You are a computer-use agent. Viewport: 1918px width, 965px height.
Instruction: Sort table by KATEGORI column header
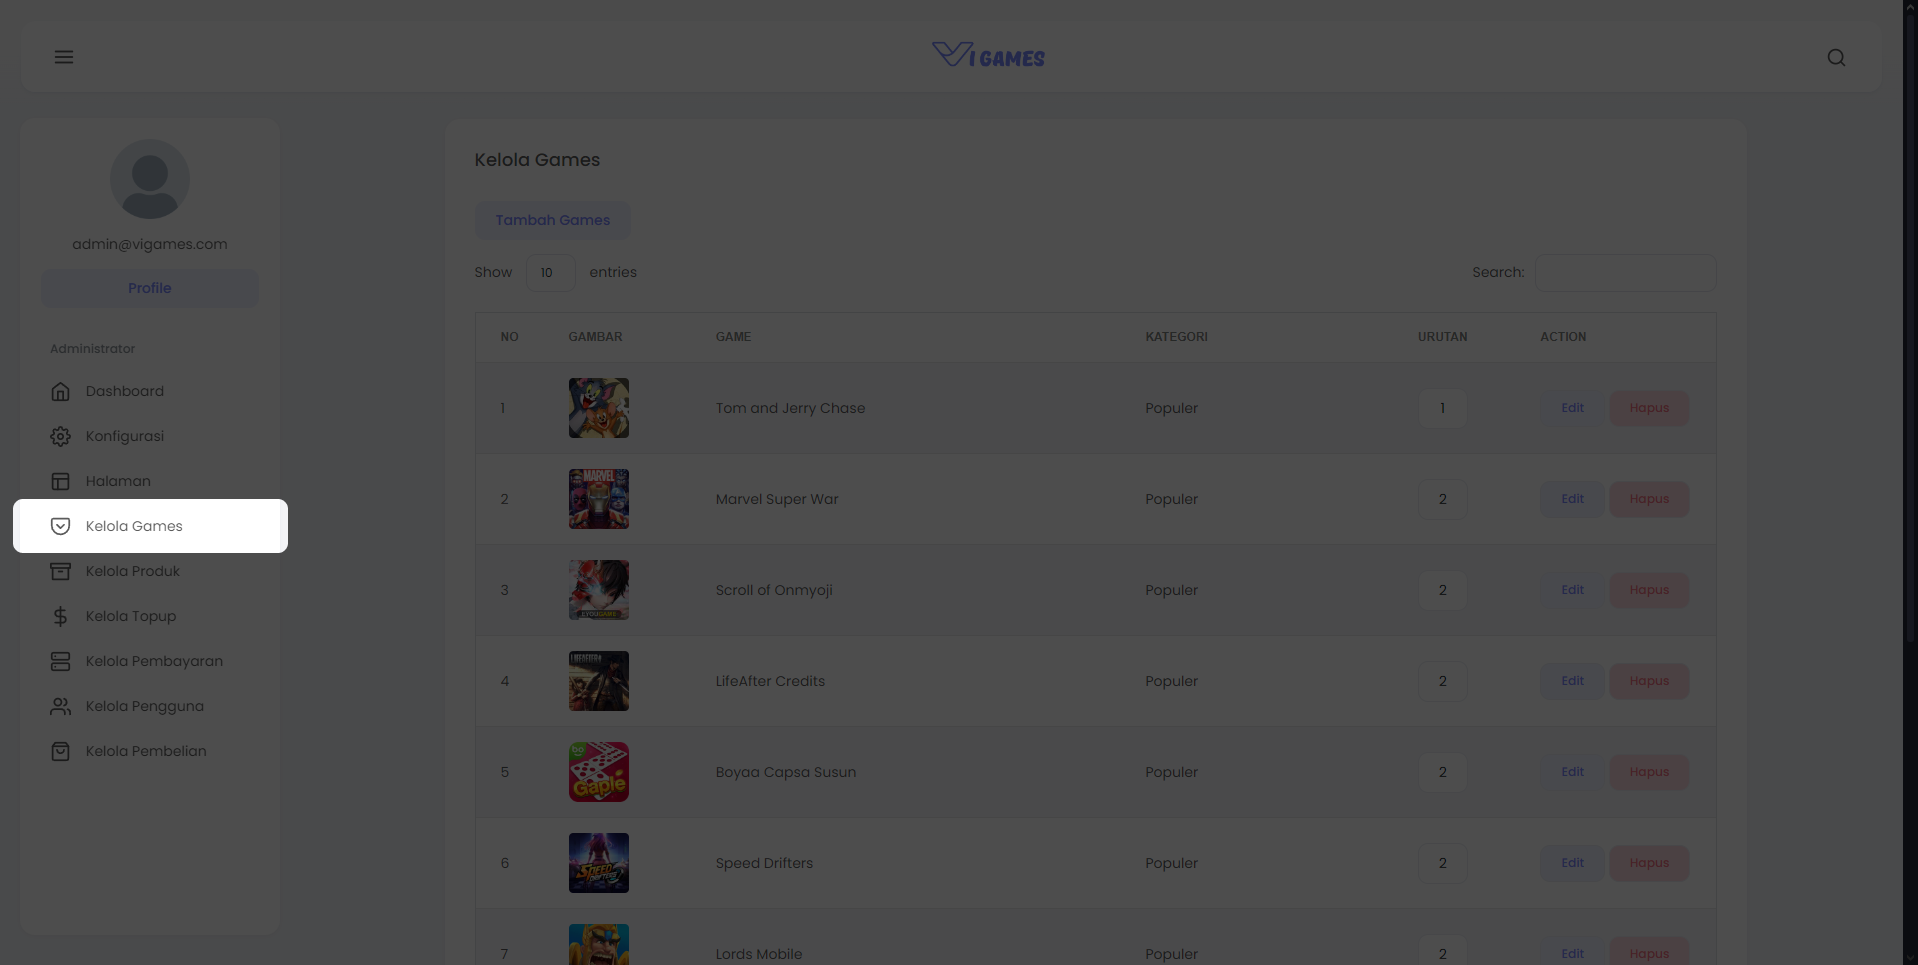point(1176,337)
